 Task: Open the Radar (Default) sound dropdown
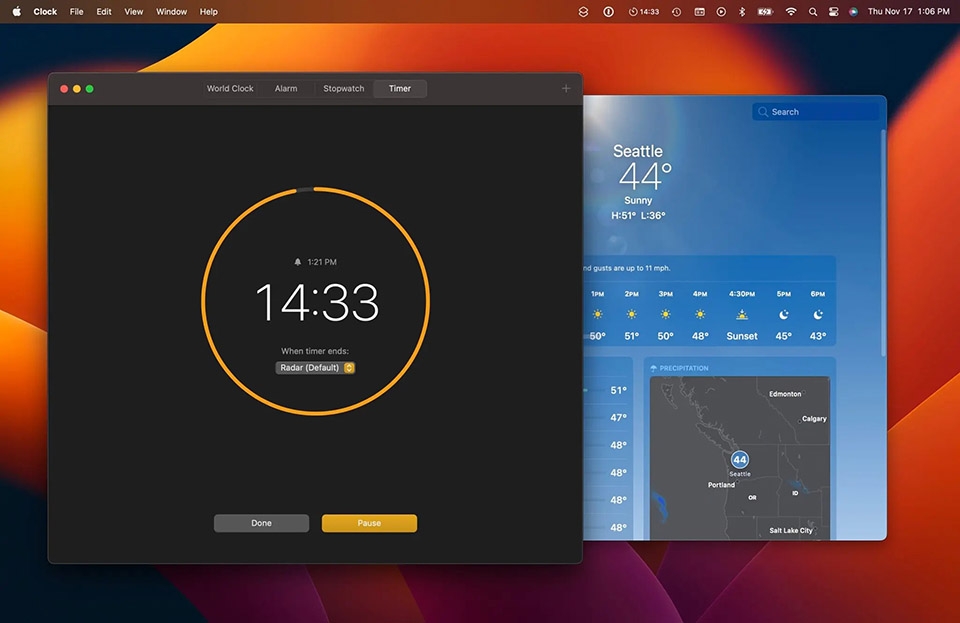coord(315,367)
